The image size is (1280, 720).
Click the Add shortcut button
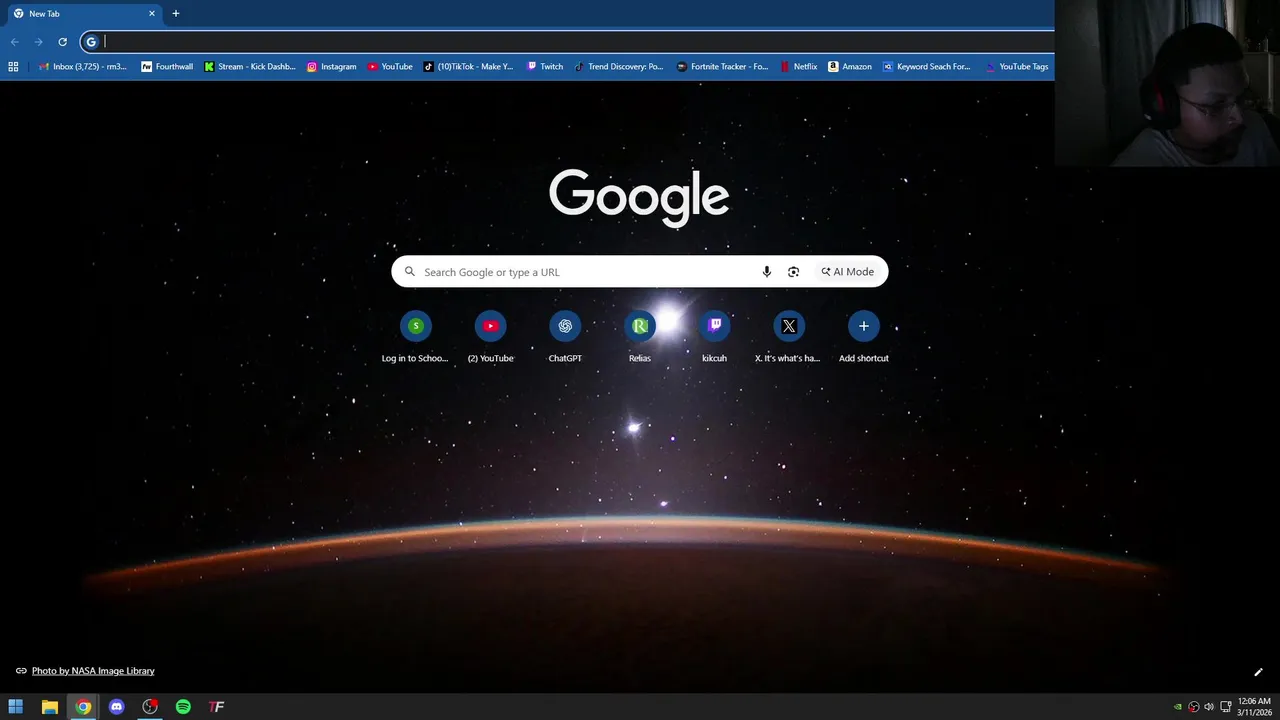click(864, 338)
